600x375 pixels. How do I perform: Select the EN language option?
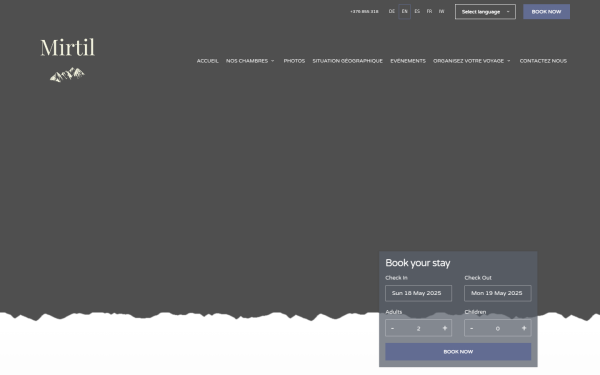(404, 11)
